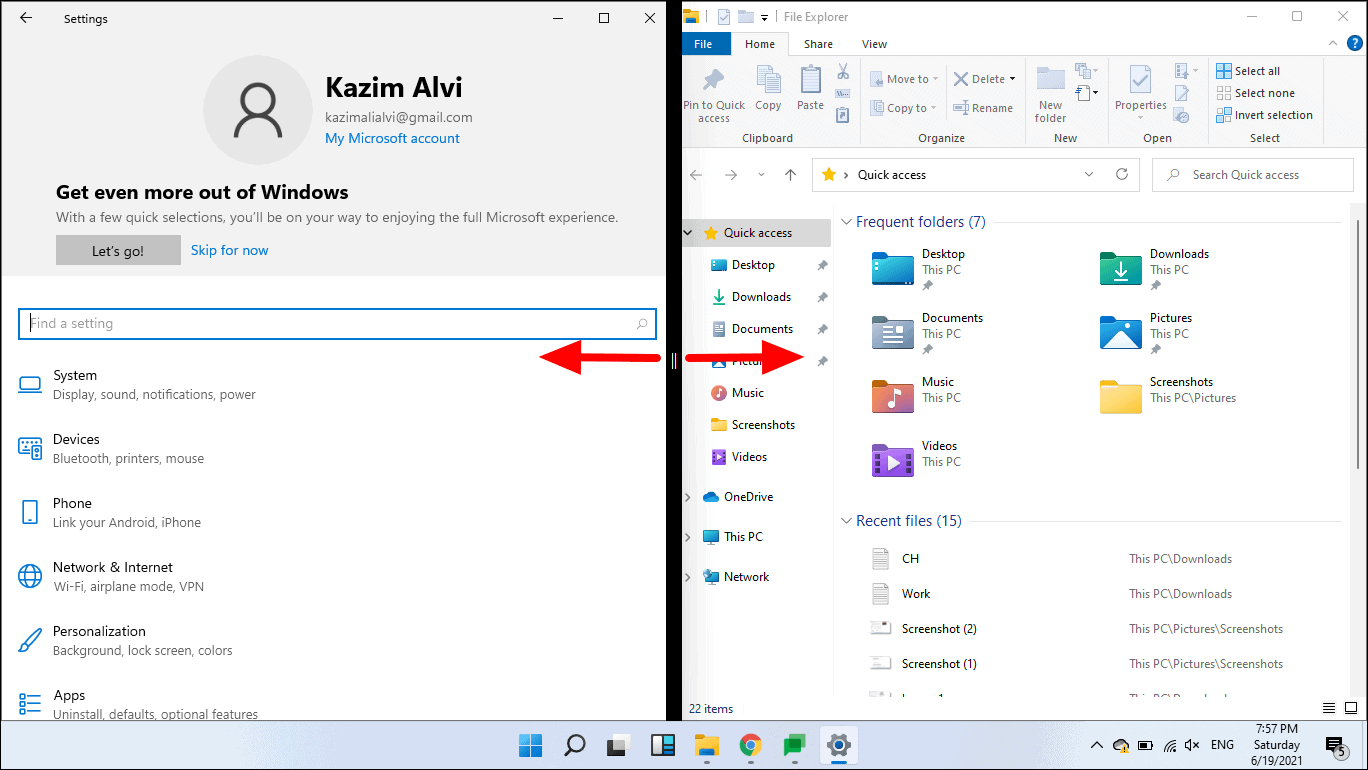Click the Let's go! button
This screenshot has width=1368, height=770.
118,250
